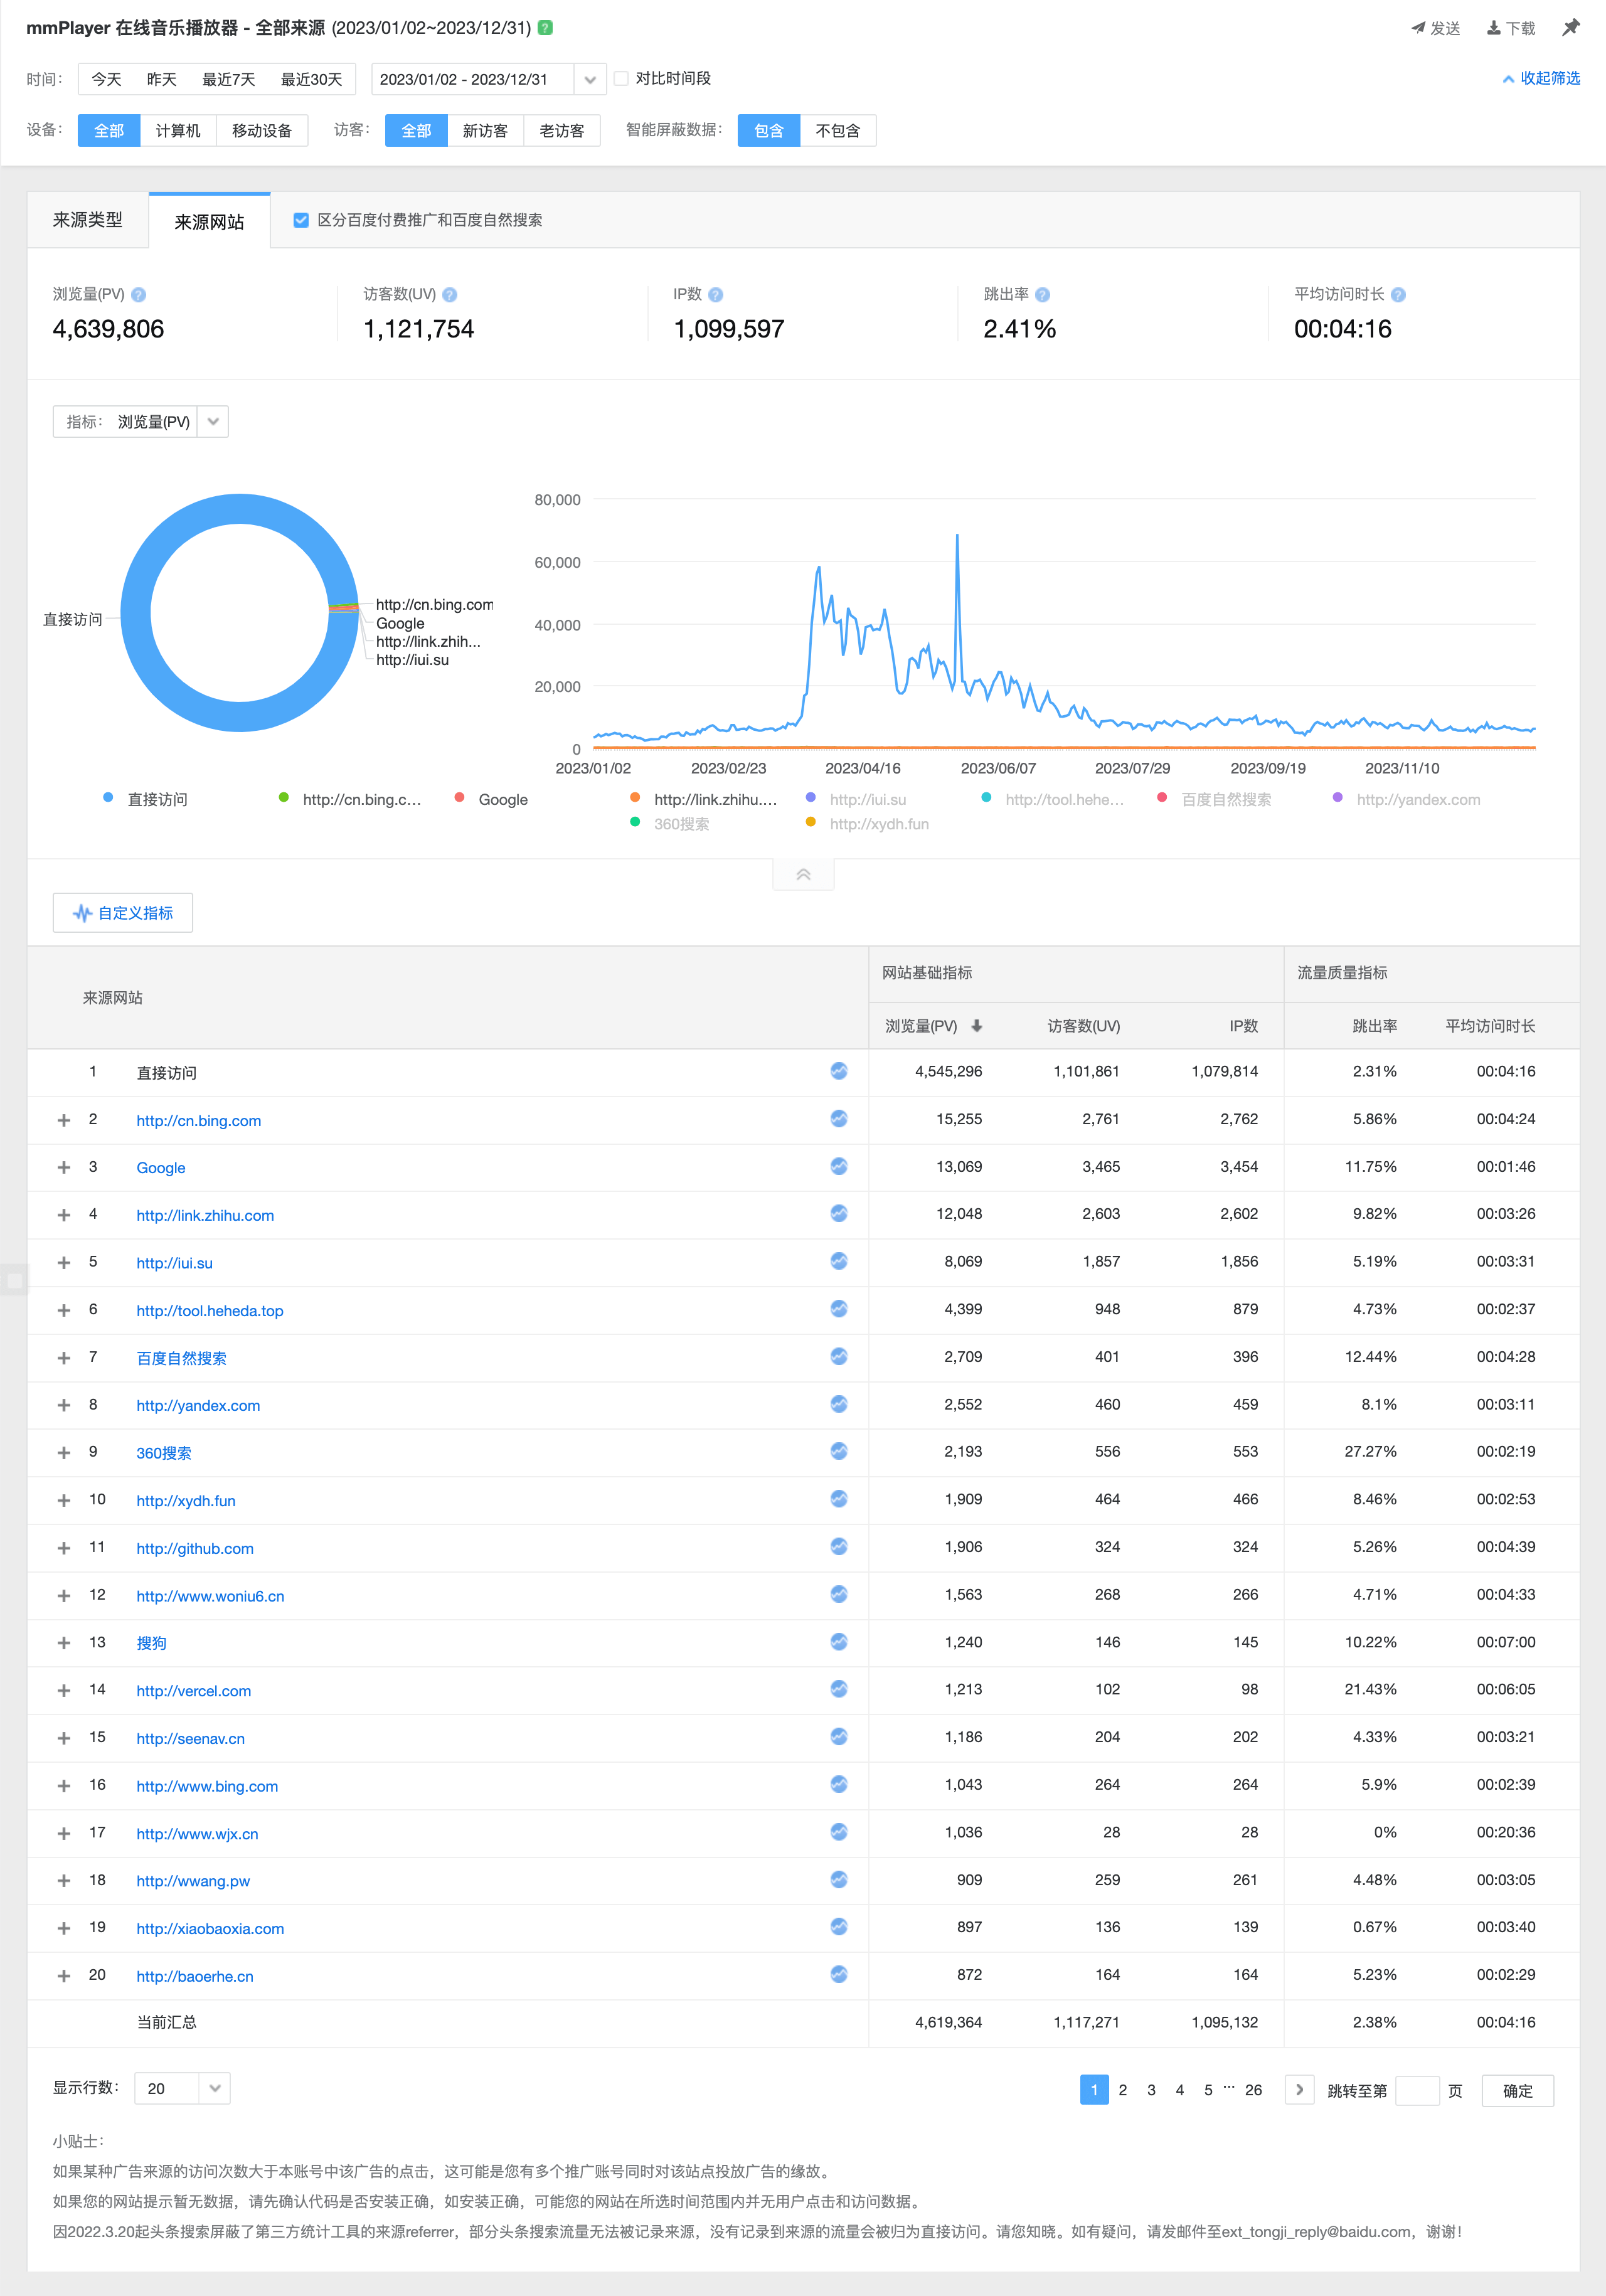Open the date range dropdown
The width and height of the screenshot is (1606, 2296).
(x=589, y=79)
